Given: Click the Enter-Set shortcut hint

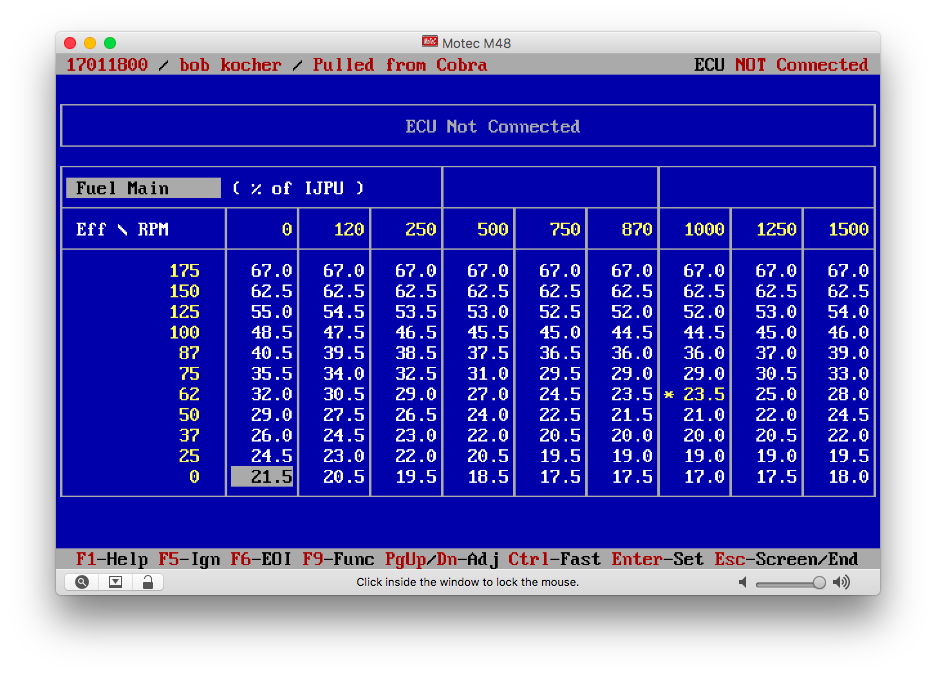Looking at the screenshot, I should 657,559.
